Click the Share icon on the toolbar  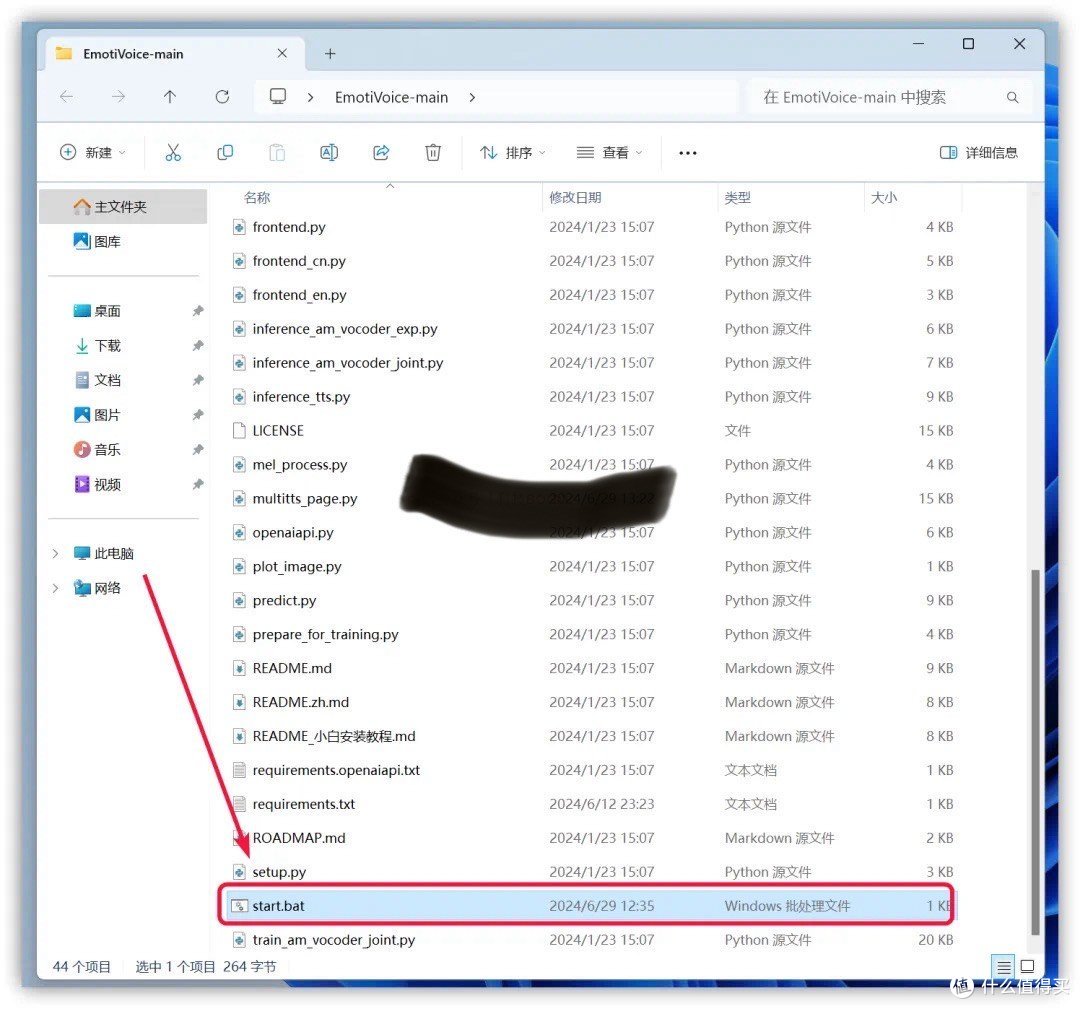[381, 152]
